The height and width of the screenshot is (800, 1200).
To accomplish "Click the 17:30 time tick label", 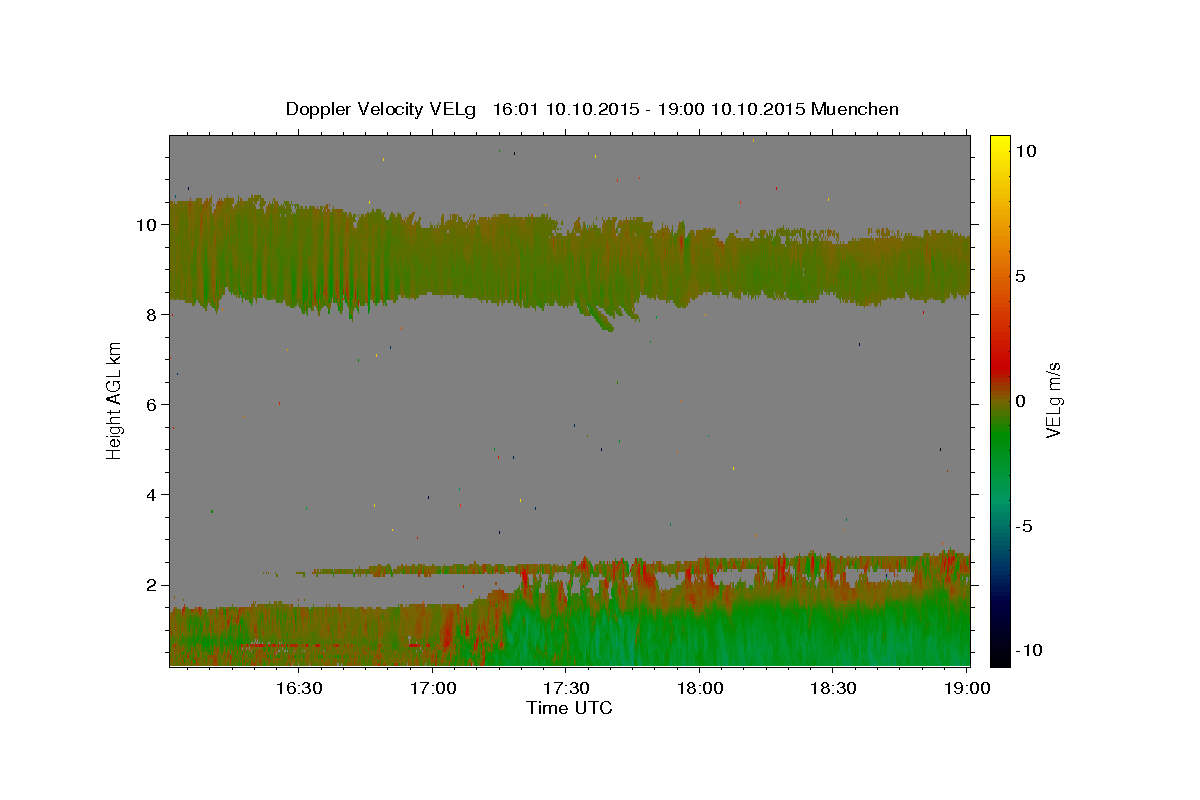I will tap(566, 688).
